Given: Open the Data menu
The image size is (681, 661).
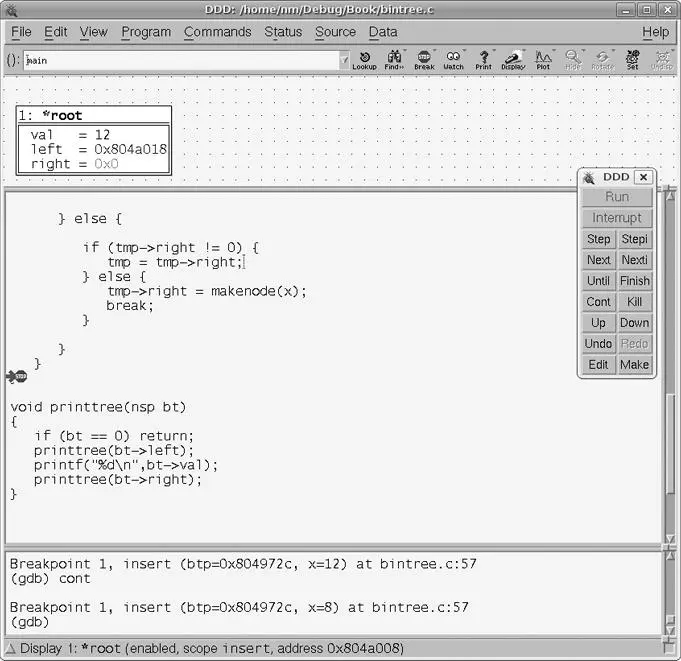Looking at the screenshot, I should 383,32.
